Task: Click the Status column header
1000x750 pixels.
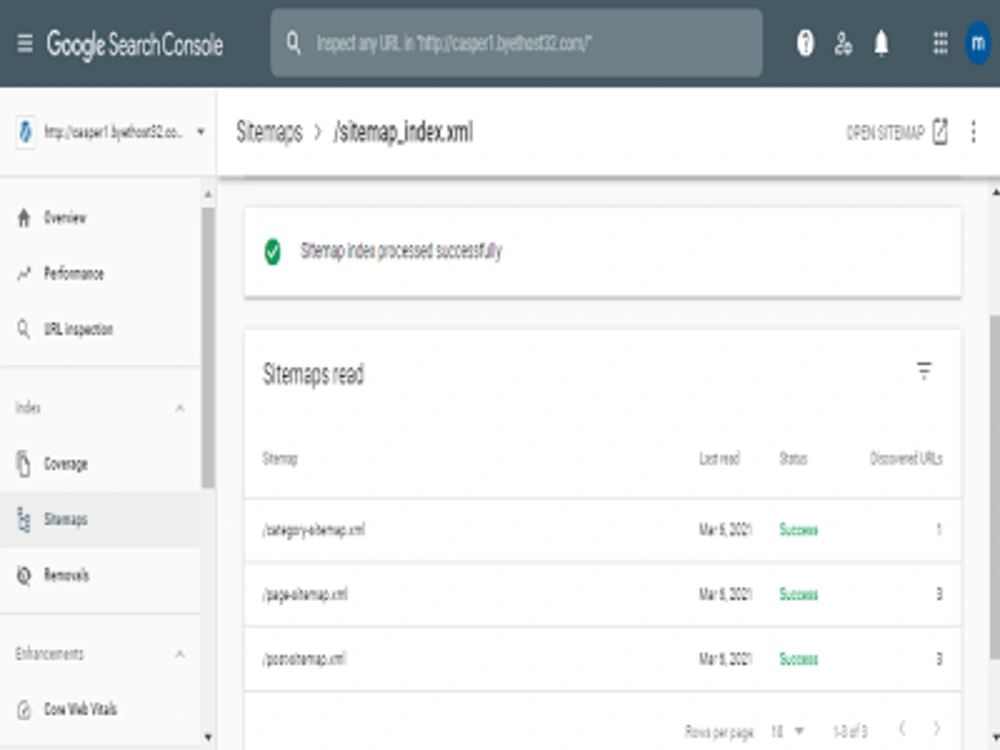Action: click(x=793, y=459)
